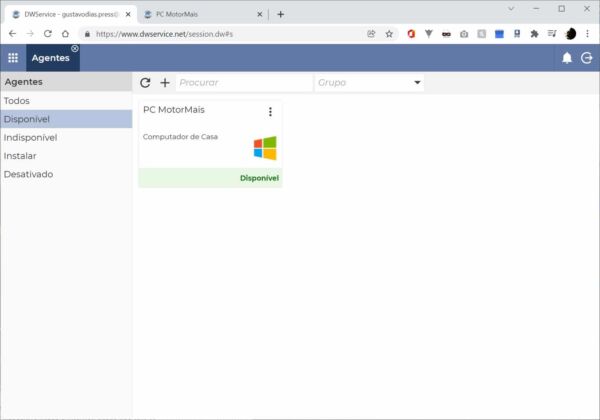Choose the Instalar sidebar option
Image resolution: width=600 pixels, height=420 pixels.
click(x=21, y=156)
